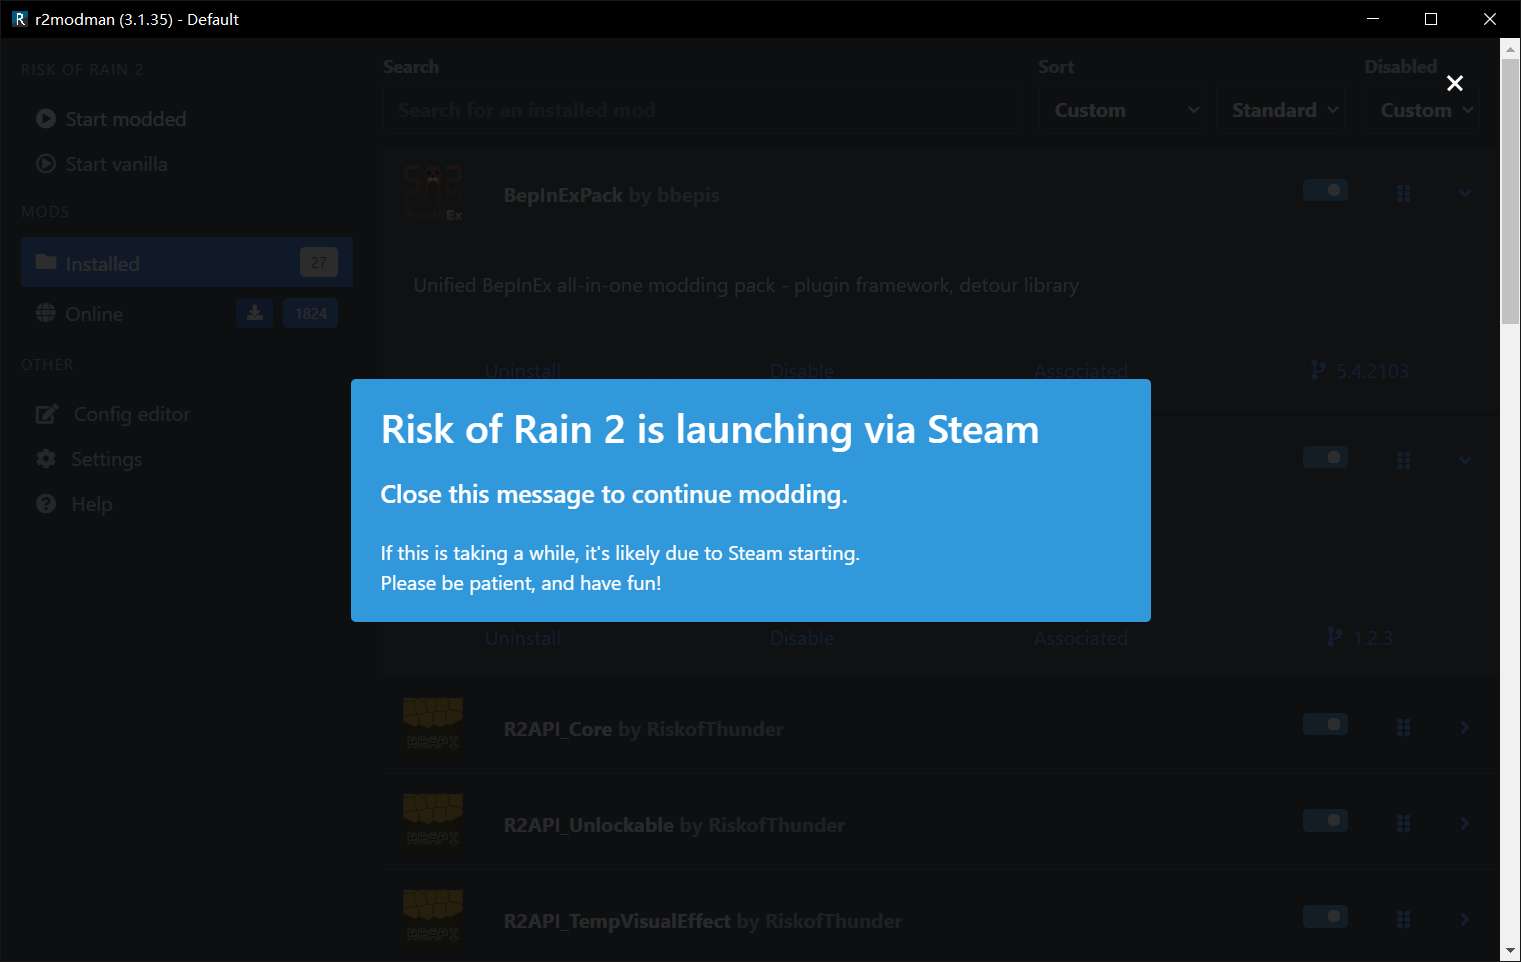Click Uninstall under BepInExPack
Viewport: 1521px width, 962px height.
click(522, 371)
